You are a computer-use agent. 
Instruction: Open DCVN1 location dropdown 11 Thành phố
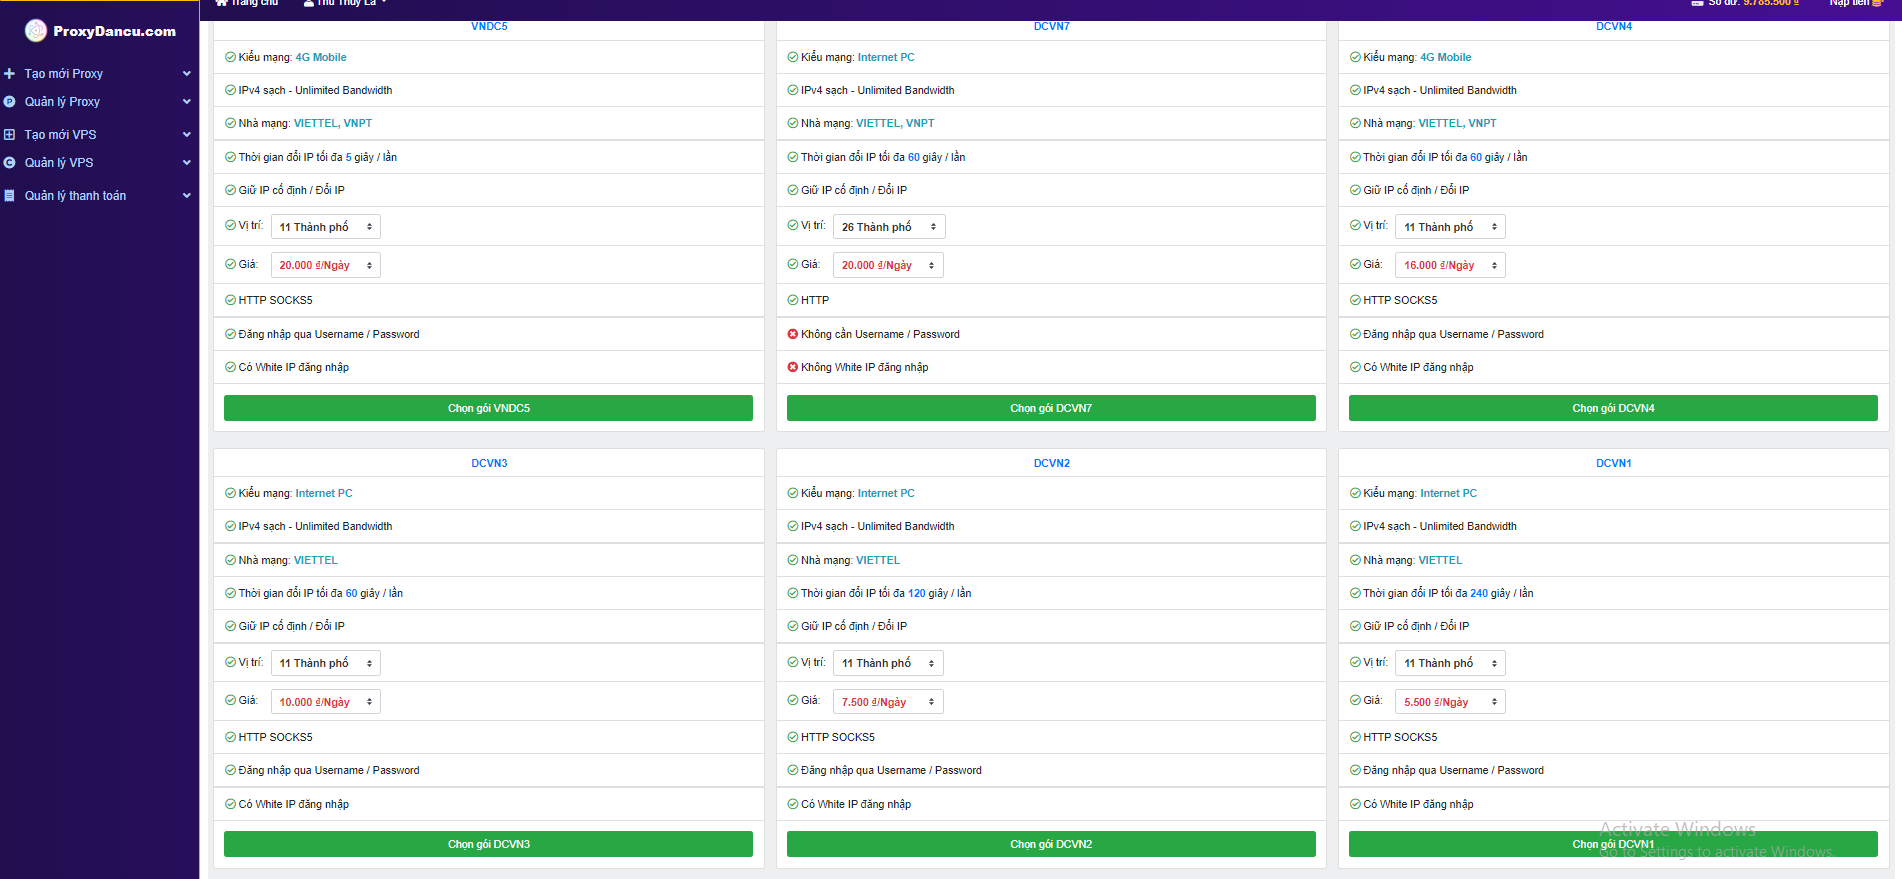pyautogui.click(x=1450, y=663)
